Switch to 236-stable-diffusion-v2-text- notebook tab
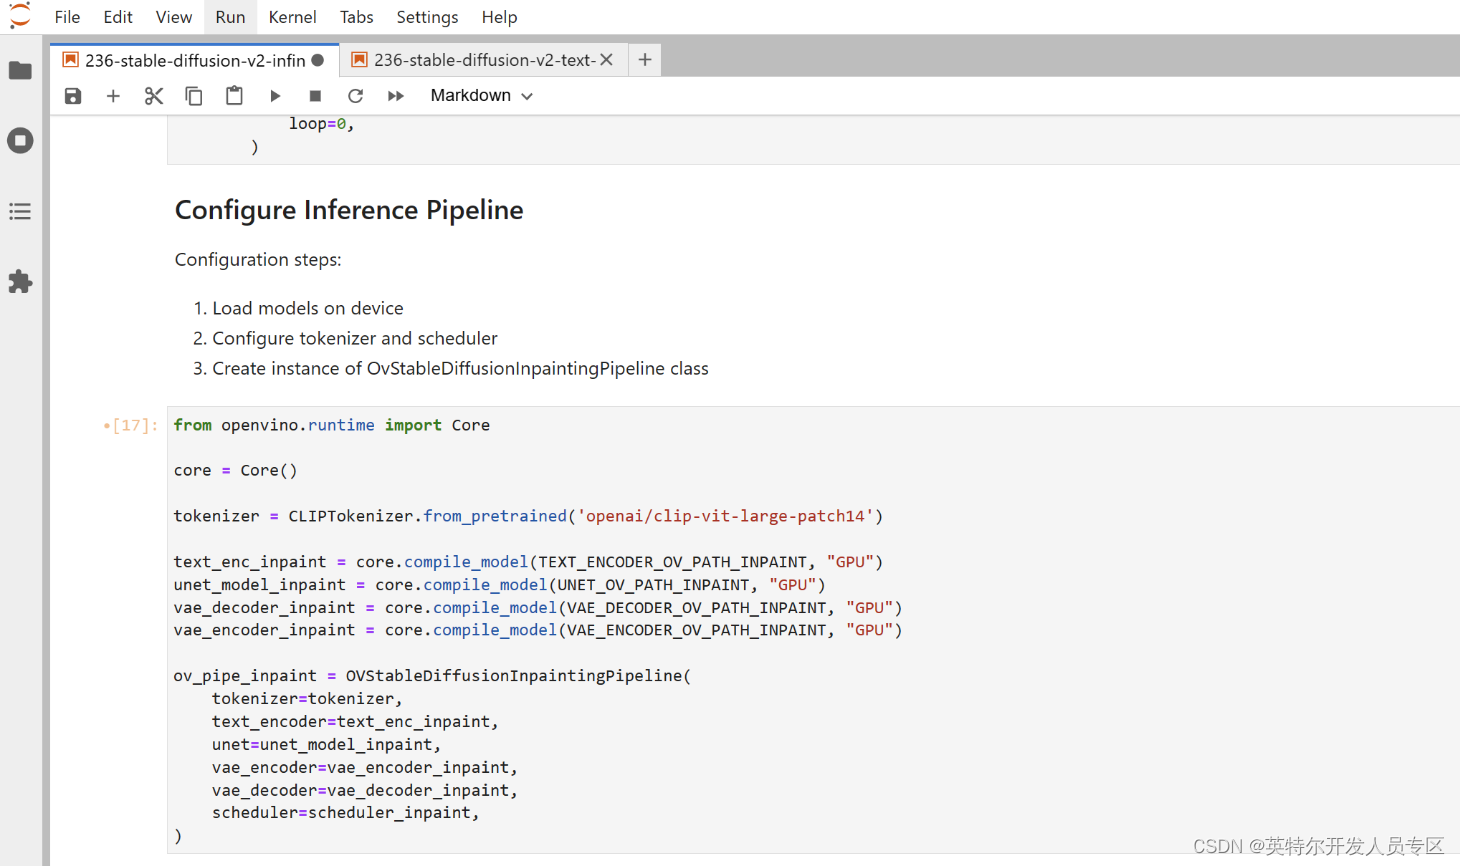 (484, 60)
